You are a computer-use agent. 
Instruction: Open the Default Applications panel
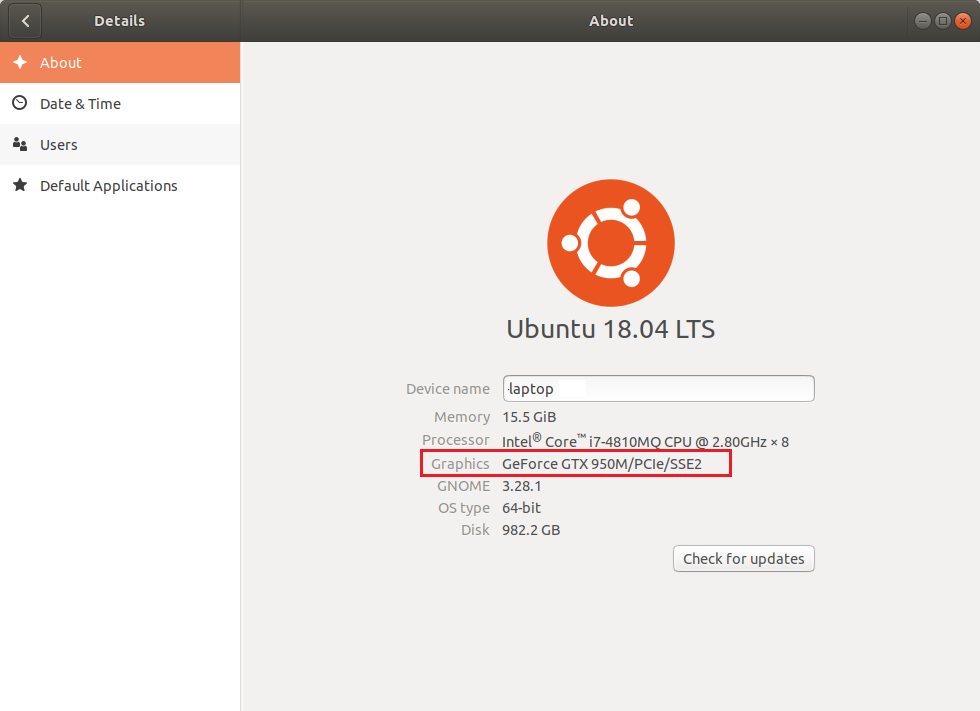pyautogui.click(x=120, y=186)
